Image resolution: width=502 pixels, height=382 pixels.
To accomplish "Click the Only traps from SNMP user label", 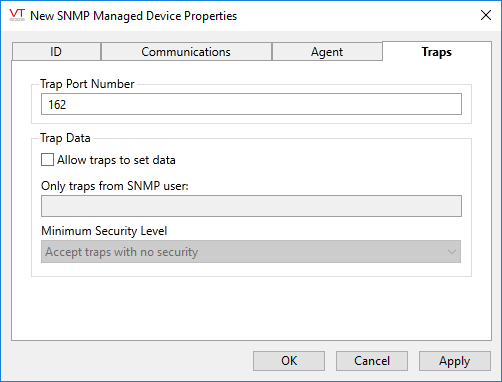I will [115, 186].
